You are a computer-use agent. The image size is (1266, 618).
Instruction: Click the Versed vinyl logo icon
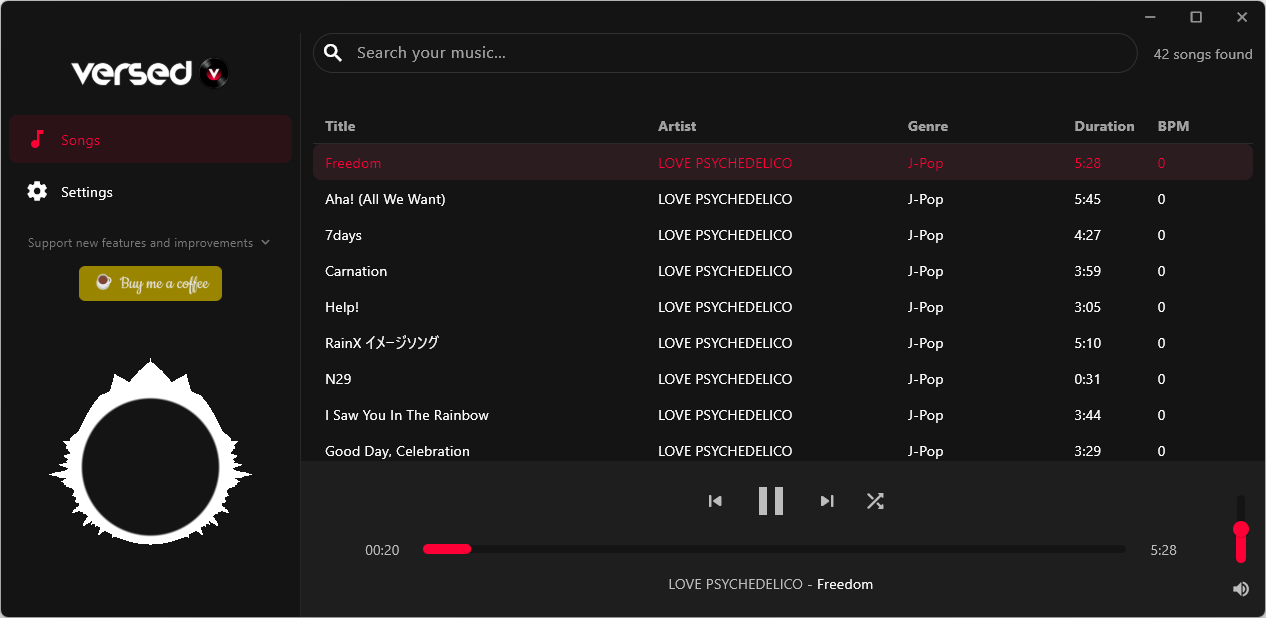[213, 73]
